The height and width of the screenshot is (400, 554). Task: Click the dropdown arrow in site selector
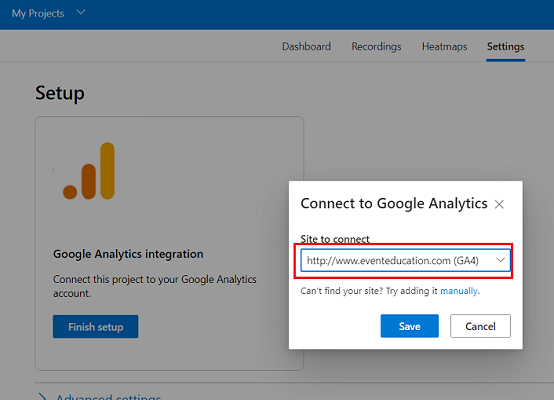(500, 260)
